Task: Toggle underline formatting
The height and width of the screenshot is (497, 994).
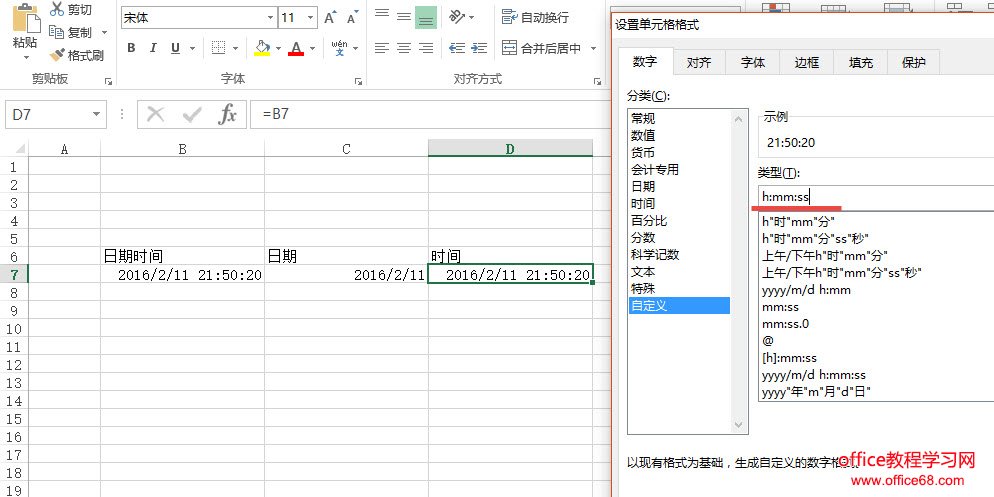Action: pyautogui.click(x=175, y=48)
